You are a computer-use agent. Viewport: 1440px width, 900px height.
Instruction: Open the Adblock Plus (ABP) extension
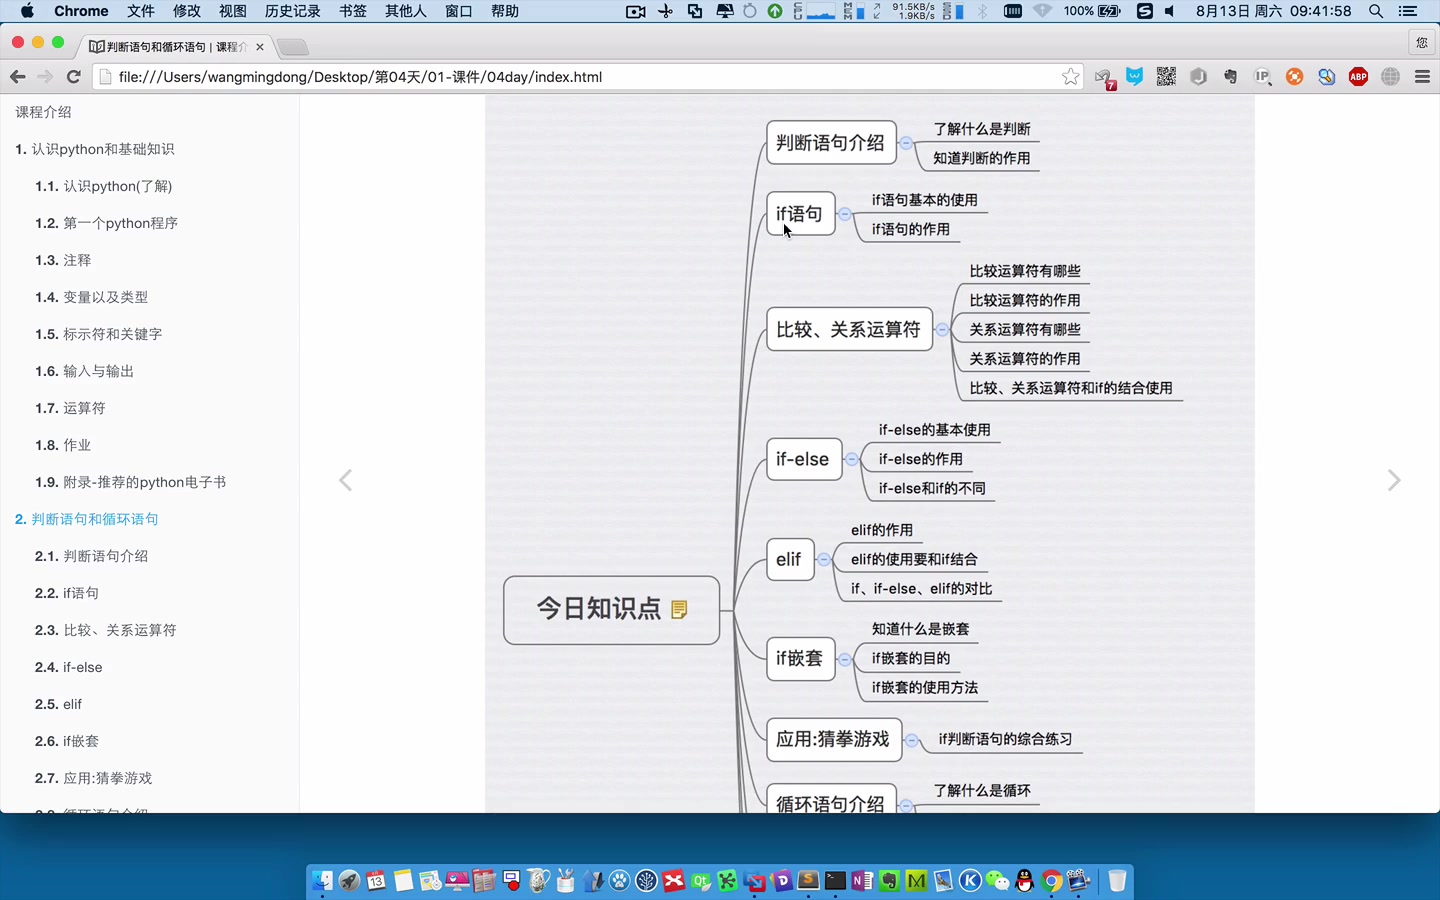coord(1358,76)
